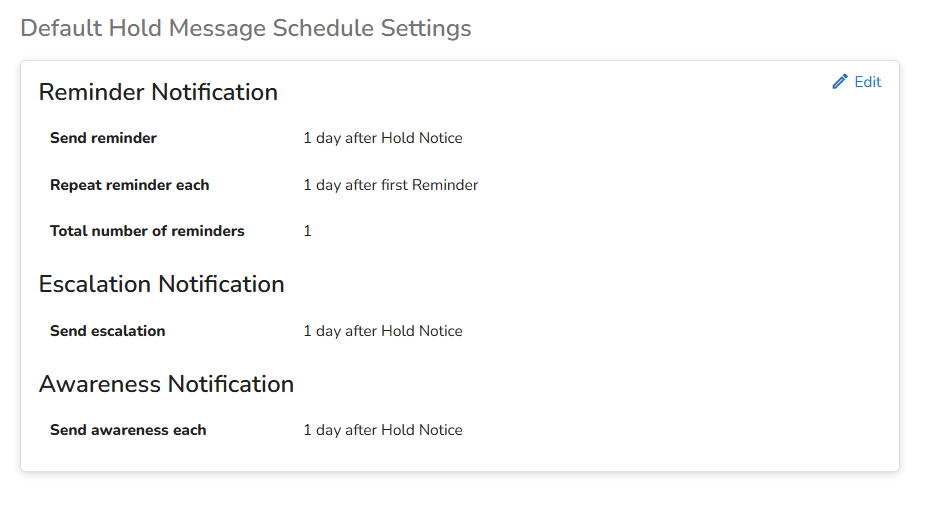This screenshot has height=507, width=935.
Task: Click the word Settings in the page title
Action: (425, 28)
